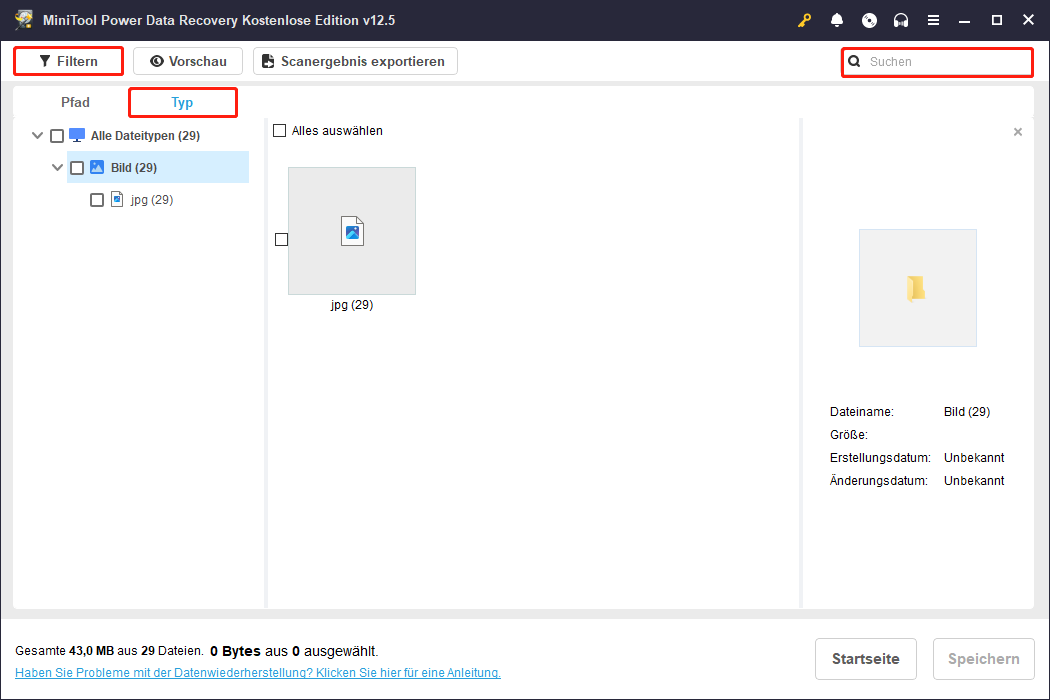Screen dimensions: 1050x700
Task: Click the 'Bild (29)' file name value
Action: pyautogui.click(x=966, y=411)
